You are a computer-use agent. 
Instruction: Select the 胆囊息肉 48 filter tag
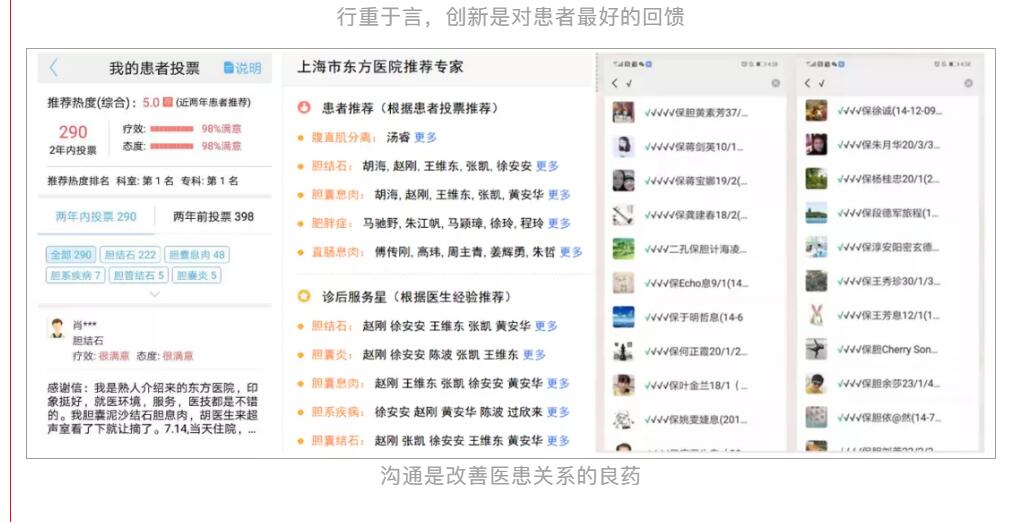pyautogui.click(x=197, y=255)
